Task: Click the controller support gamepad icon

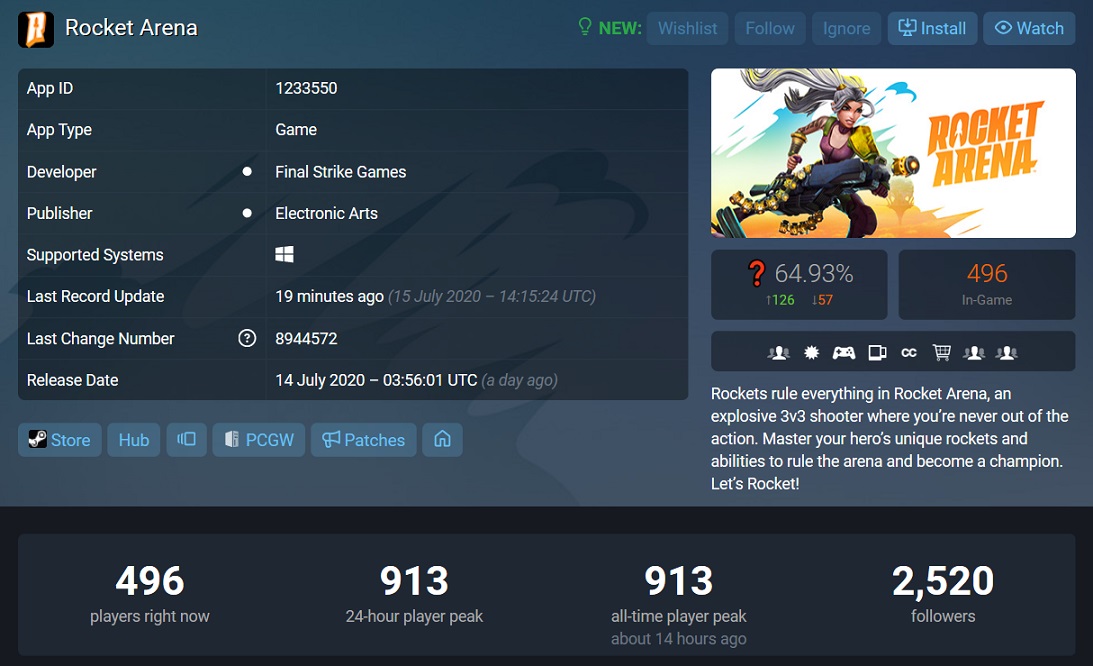Action: 843,353
